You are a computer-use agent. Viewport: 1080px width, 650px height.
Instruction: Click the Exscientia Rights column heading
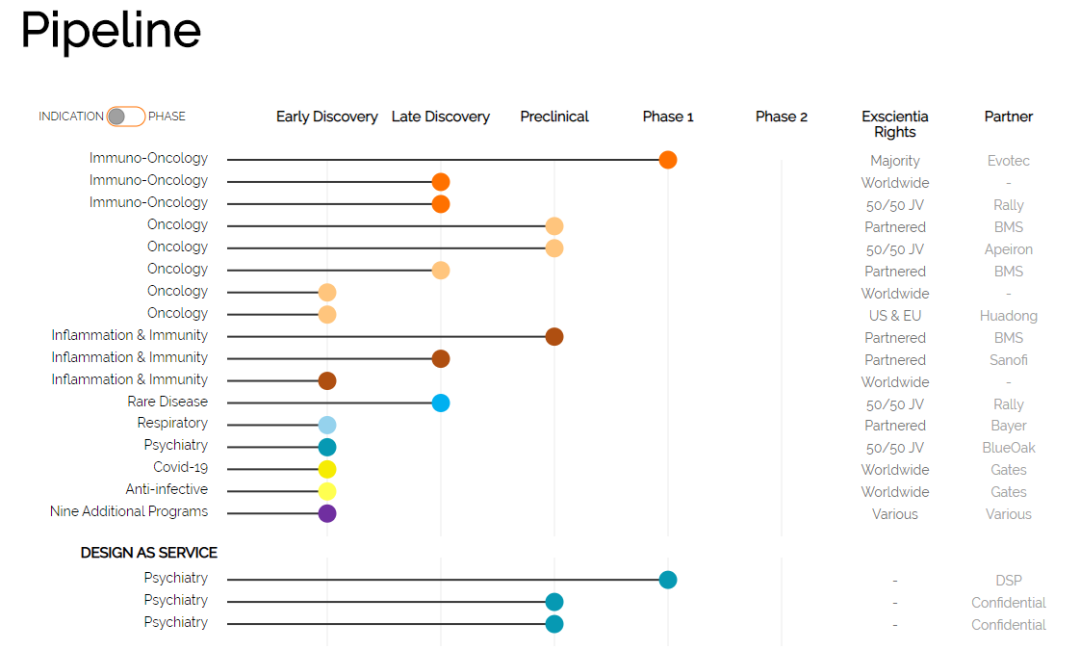895,124
